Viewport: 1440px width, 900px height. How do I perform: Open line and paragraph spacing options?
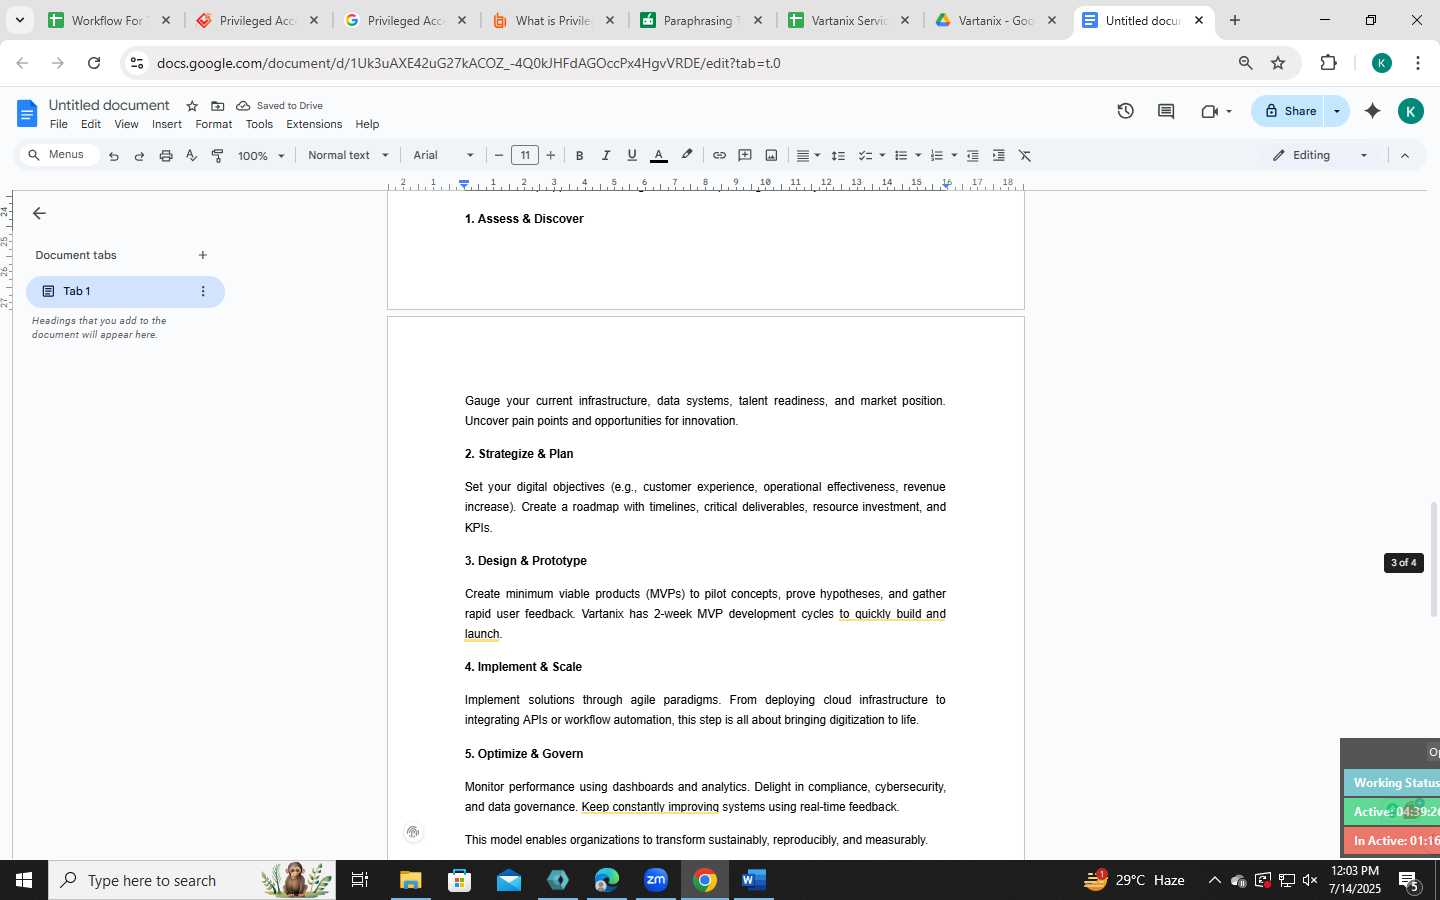[x=838, y=156]
